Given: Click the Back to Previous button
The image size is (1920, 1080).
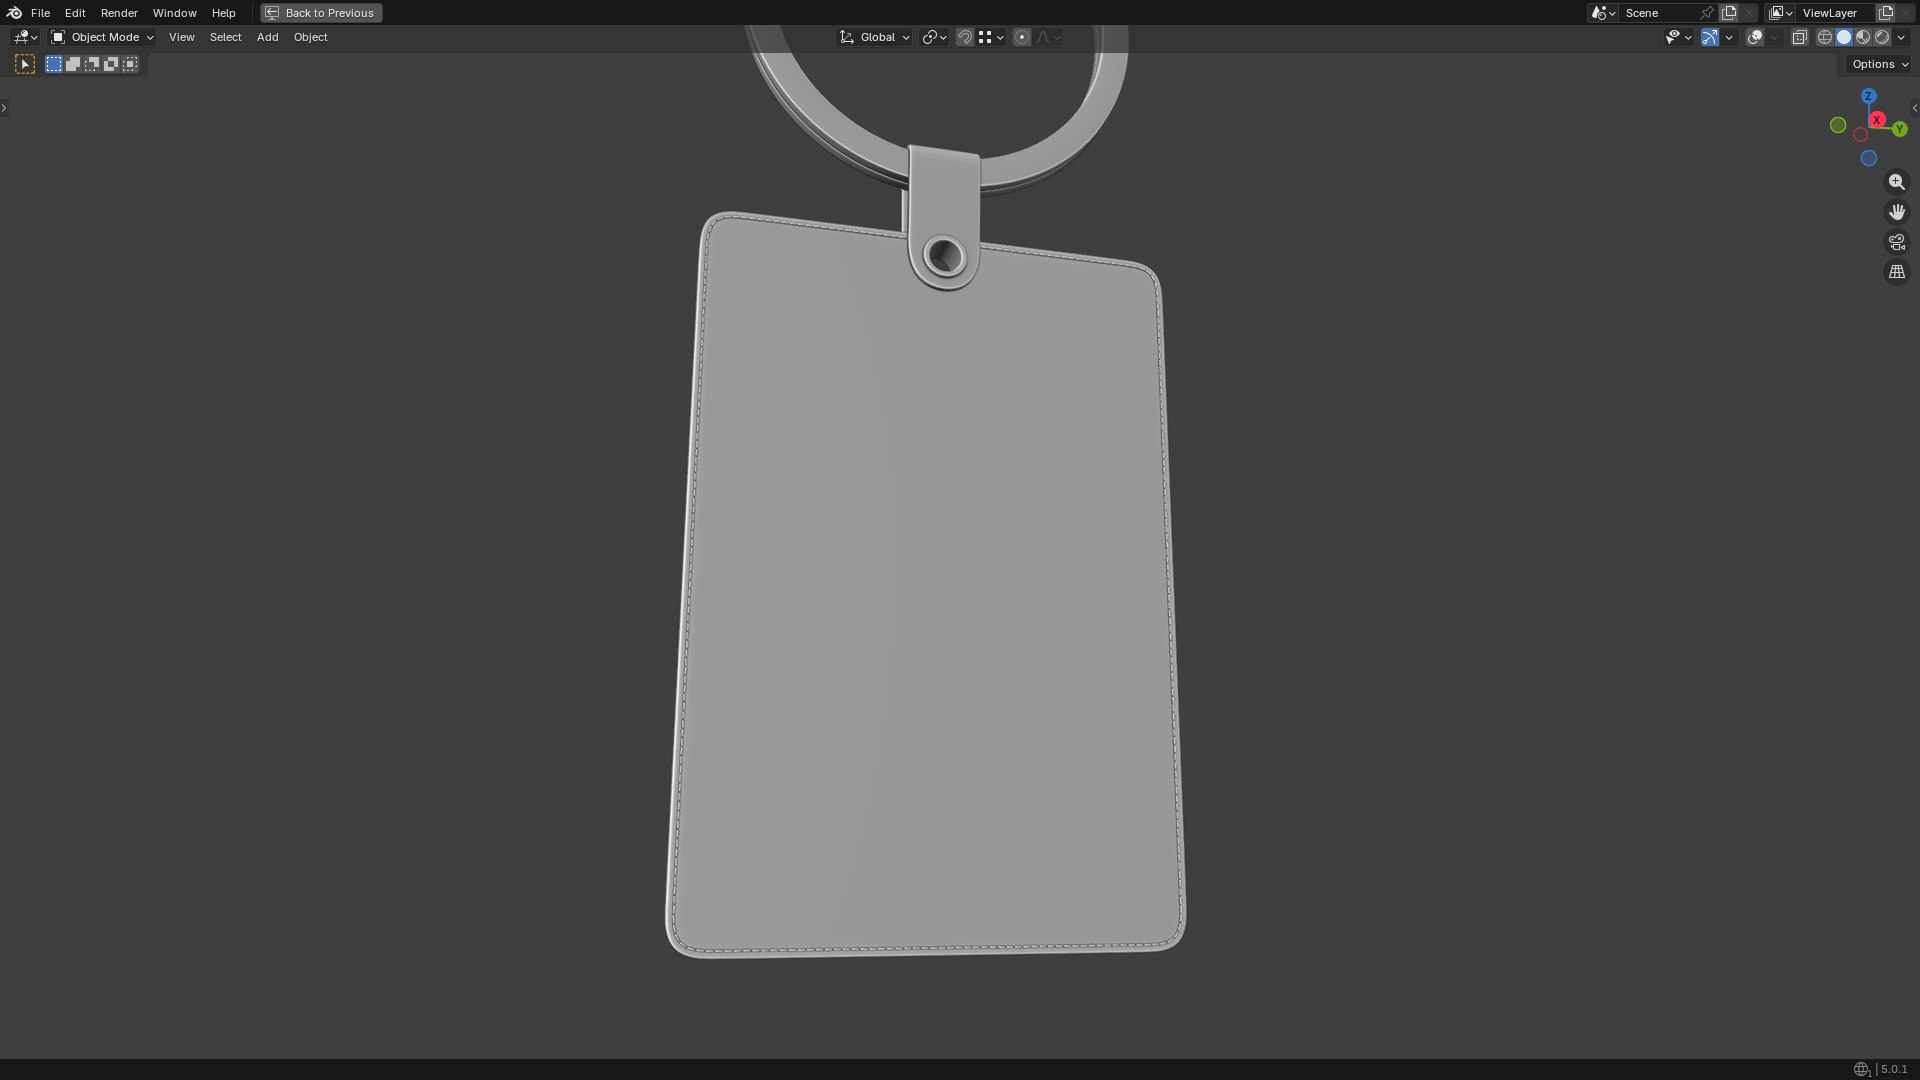Looking at the screenshot, I should click(321, 13).
